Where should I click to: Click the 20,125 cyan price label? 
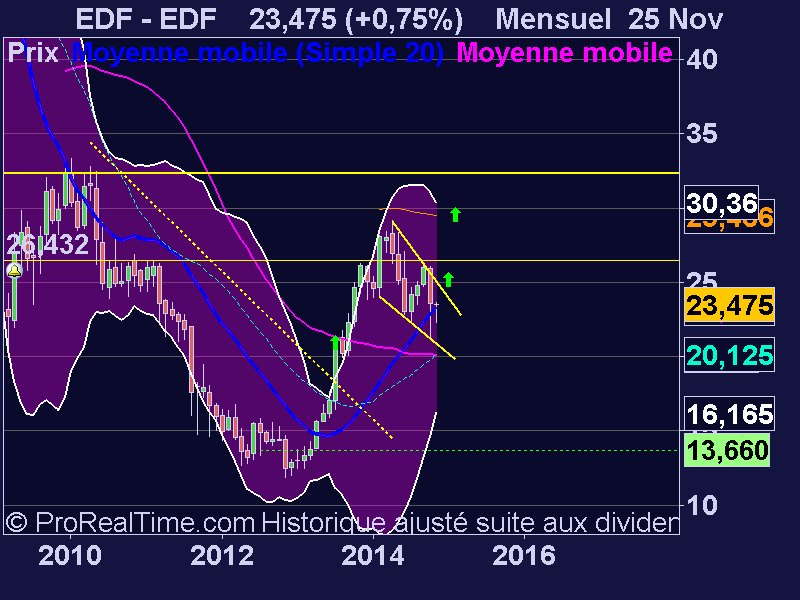click(730, 355)
